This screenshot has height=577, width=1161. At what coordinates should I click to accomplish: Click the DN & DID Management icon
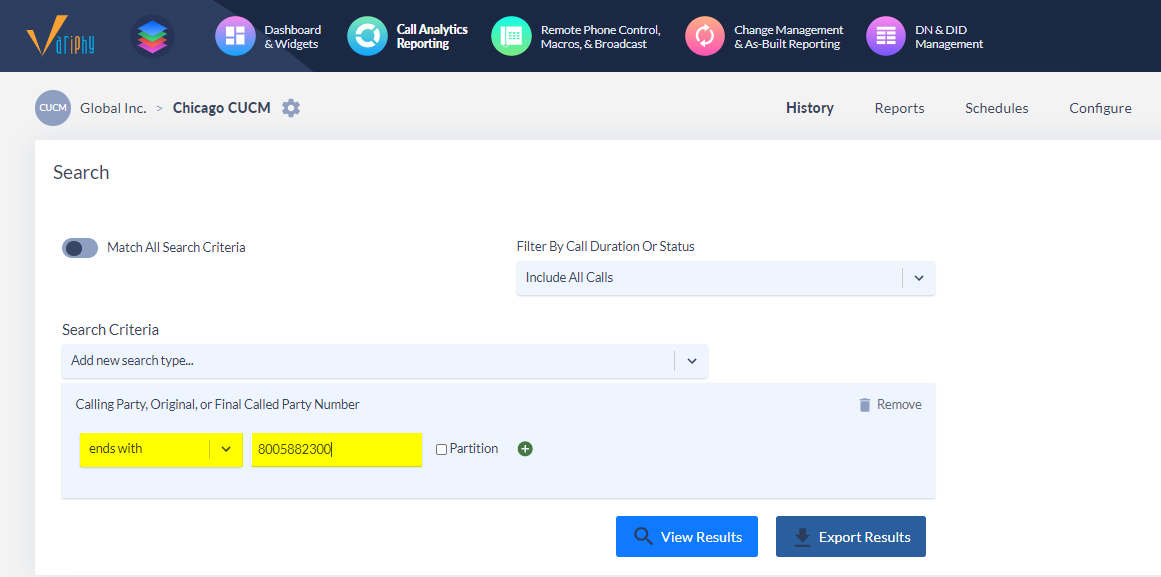coord(886,36)
